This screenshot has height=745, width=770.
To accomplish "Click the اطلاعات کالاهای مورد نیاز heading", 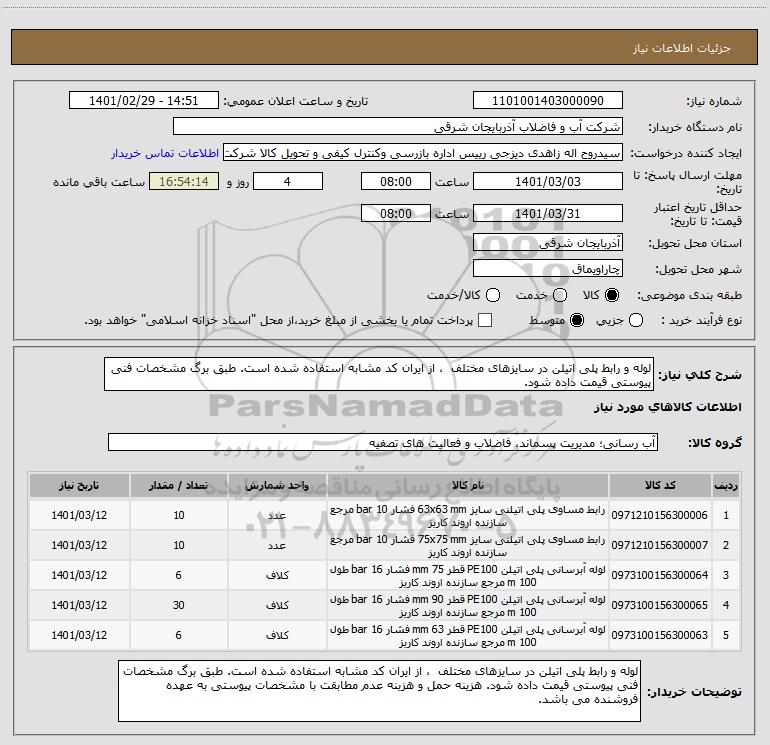I will [668, 407].
